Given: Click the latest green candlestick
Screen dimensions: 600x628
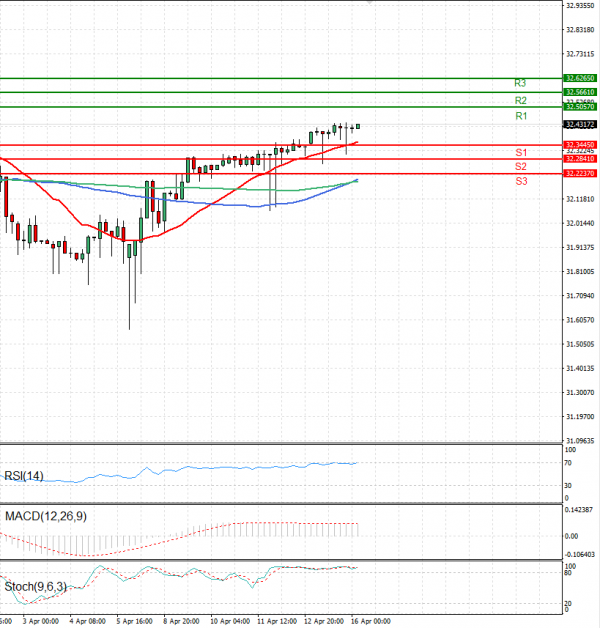Looking at the screenshot, I should 358,127.
